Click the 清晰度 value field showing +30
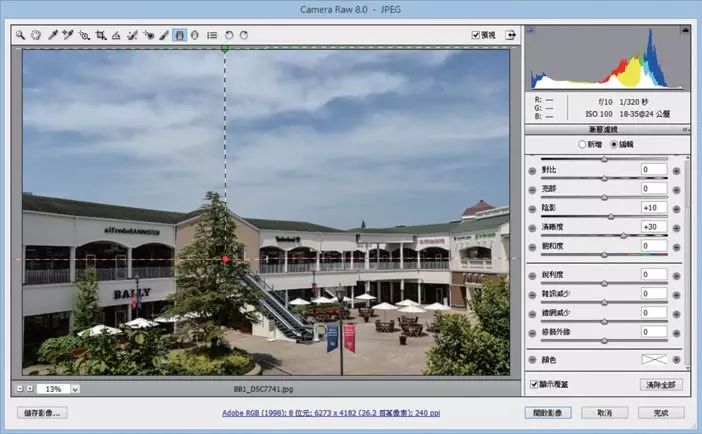This screenshot has width=702, height=434. point(654,227)
